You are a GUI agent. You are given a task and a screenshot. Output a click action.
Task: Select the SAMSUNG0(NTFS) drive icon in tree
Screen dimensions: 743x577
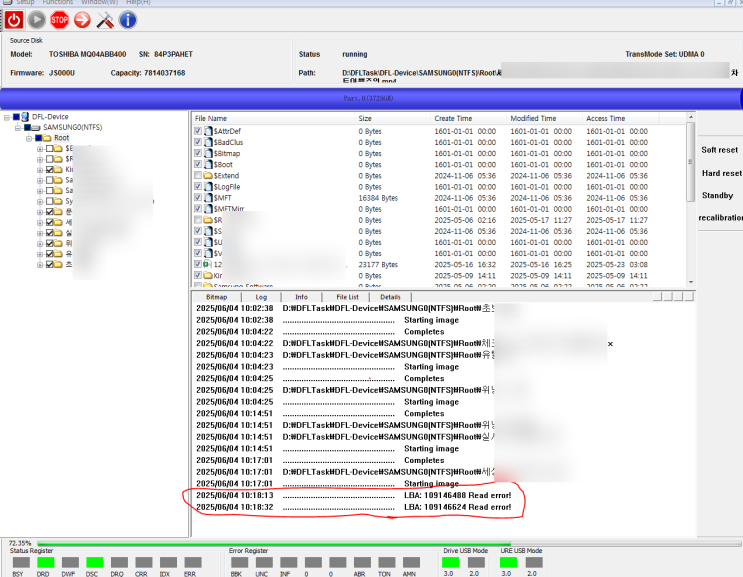pyautogui.click(x=36, y=127)
